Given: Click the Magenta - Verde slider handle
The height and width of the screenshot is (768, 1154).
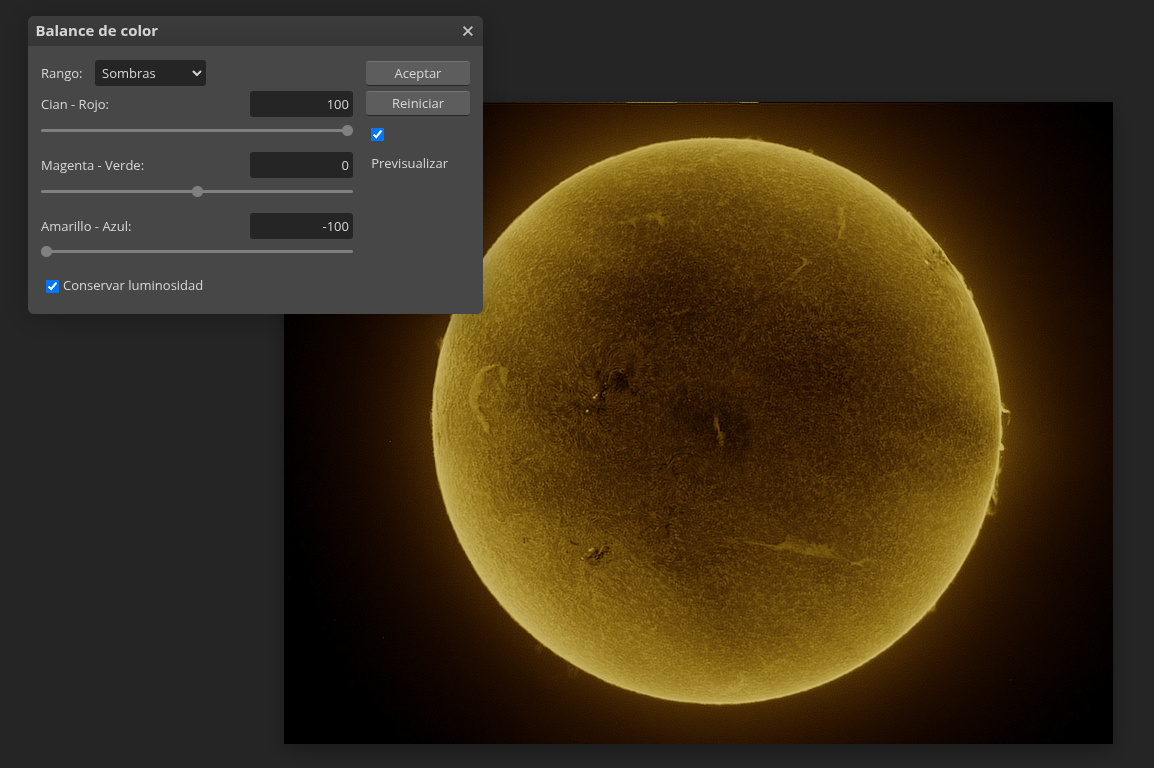Looking at the screenshot, I should click(x=197, y=191).
